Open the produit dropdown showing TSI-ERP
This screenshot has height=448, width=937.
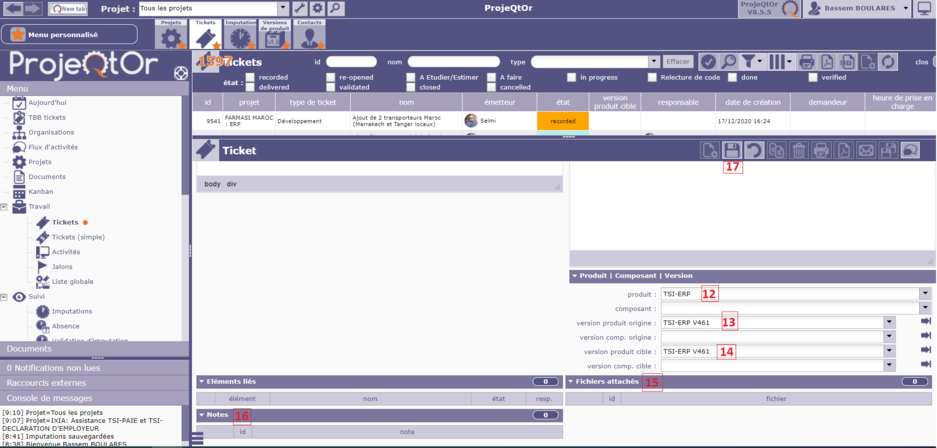[x=925, y=293]
